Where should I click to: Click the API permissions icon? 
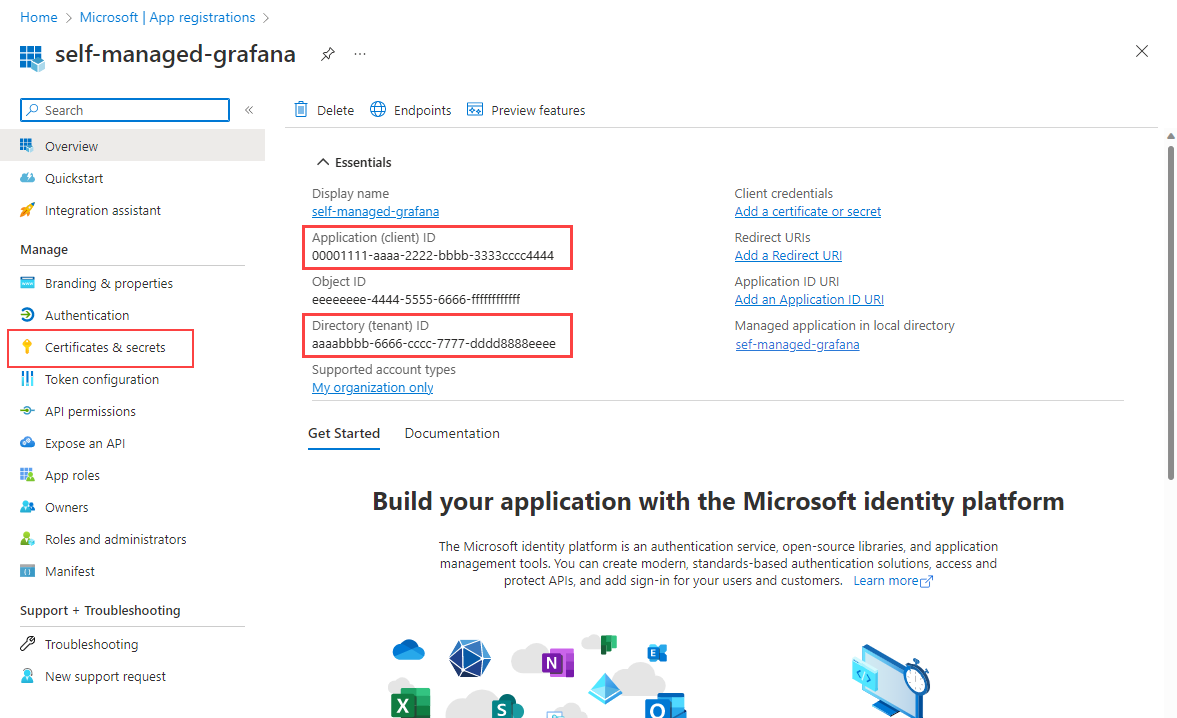(27, 410)
